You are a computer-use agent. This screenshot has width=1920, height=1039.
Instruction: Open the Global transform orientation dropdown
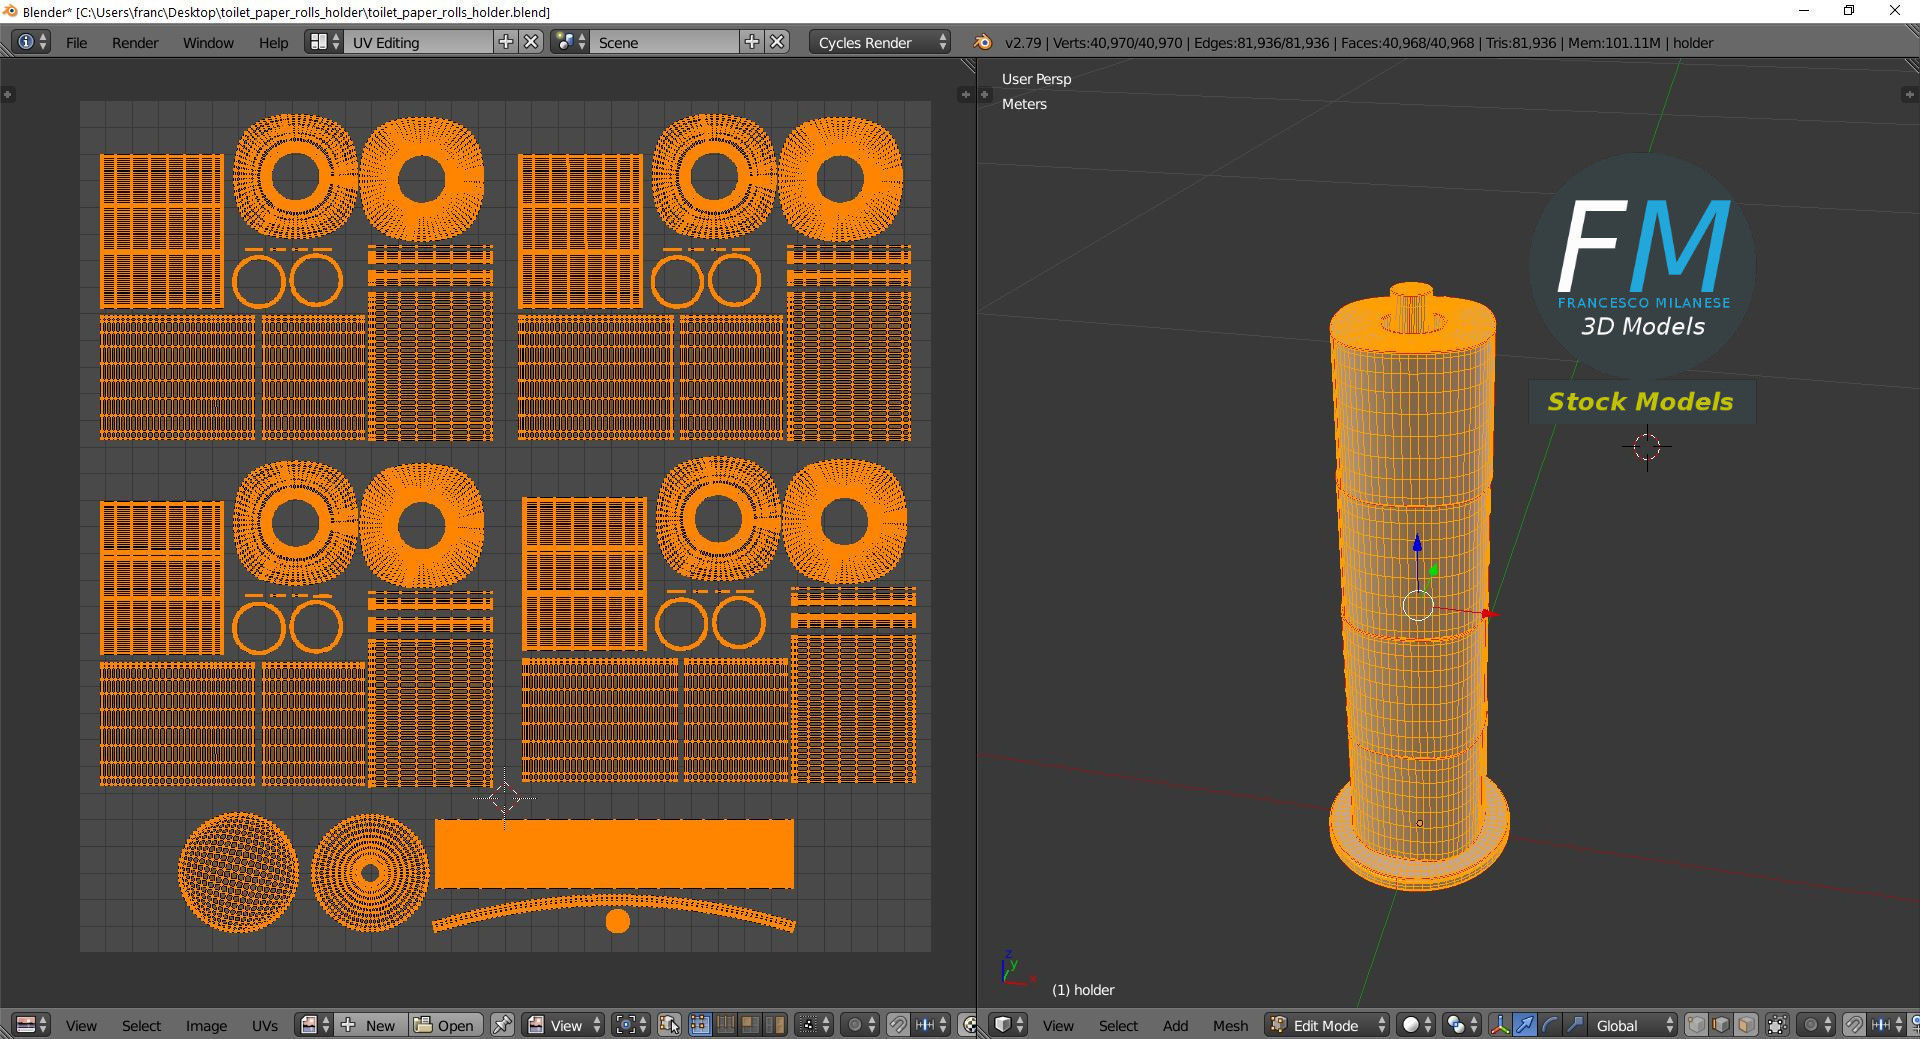coord(1634,1025)
